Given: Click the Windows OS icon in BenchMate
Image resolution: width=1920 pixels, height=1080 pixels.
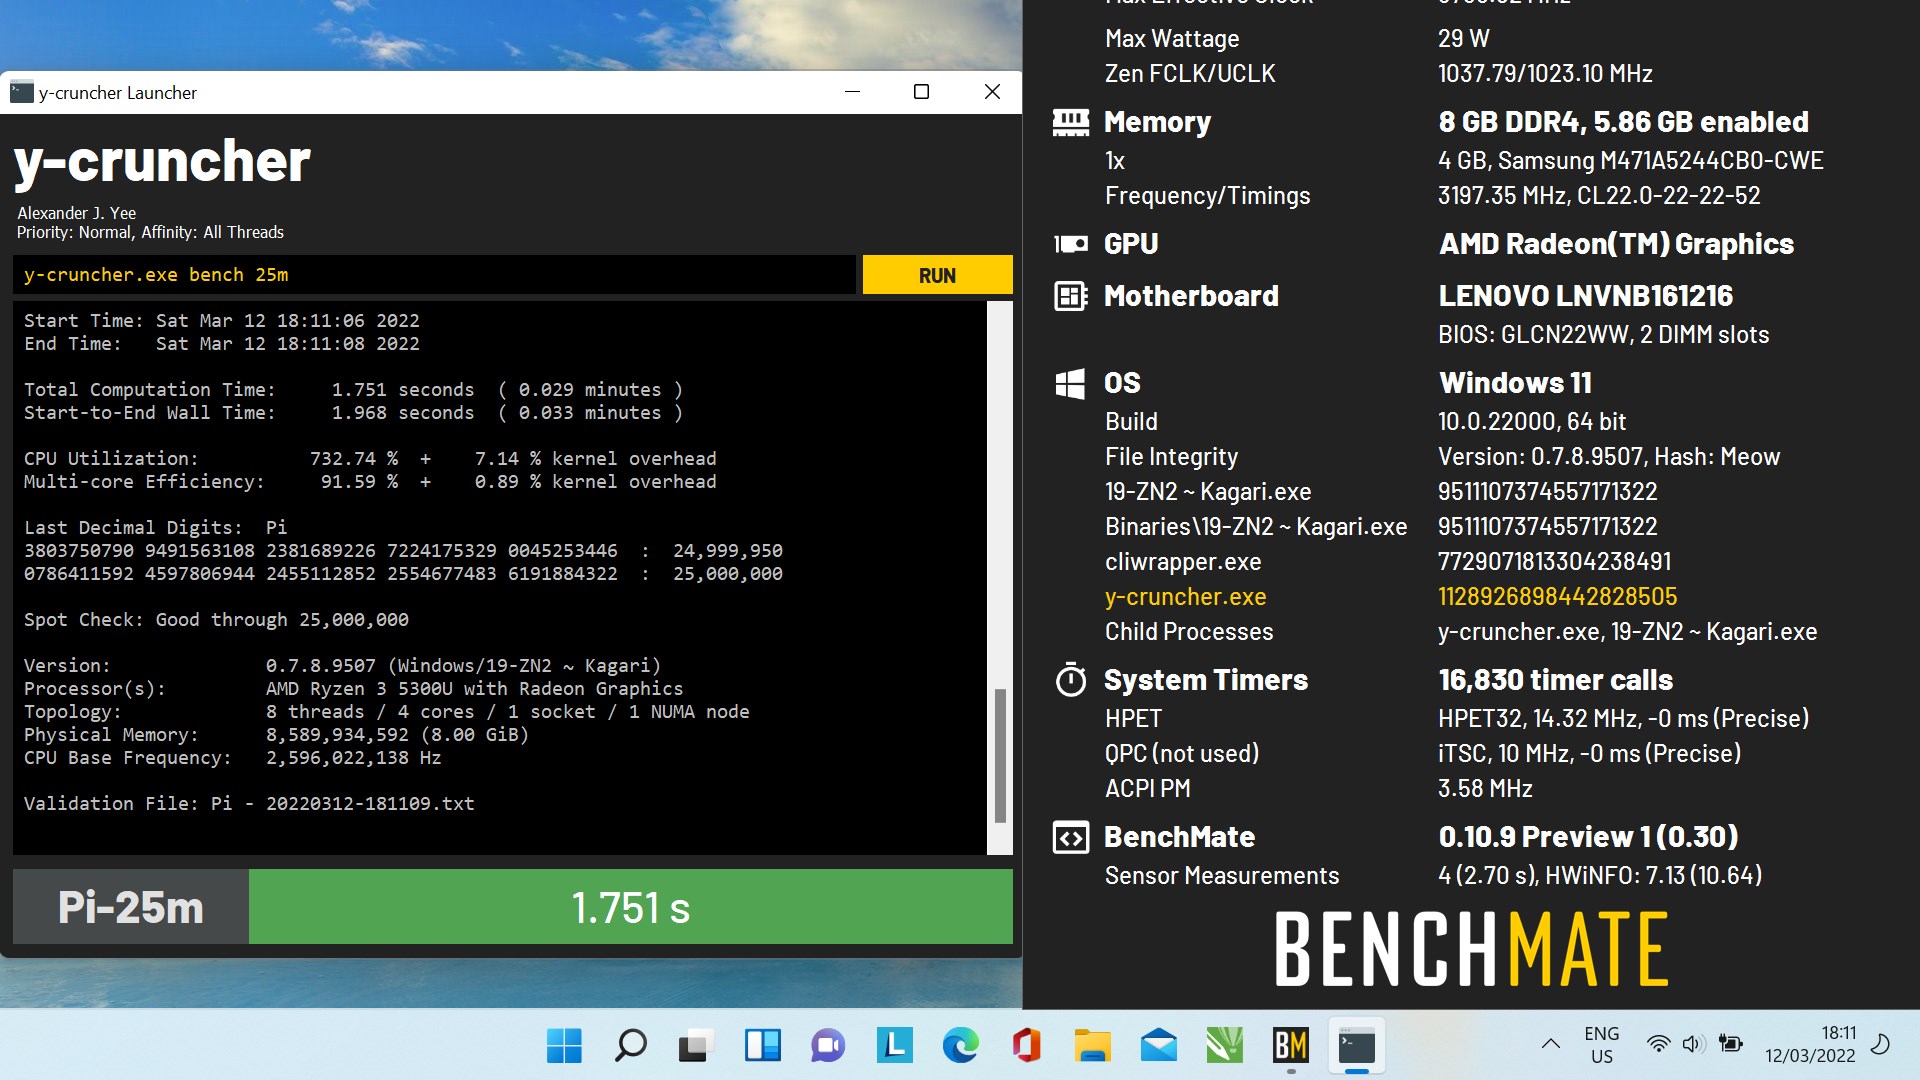Looking at the screenshot, I should [1070, 383].
